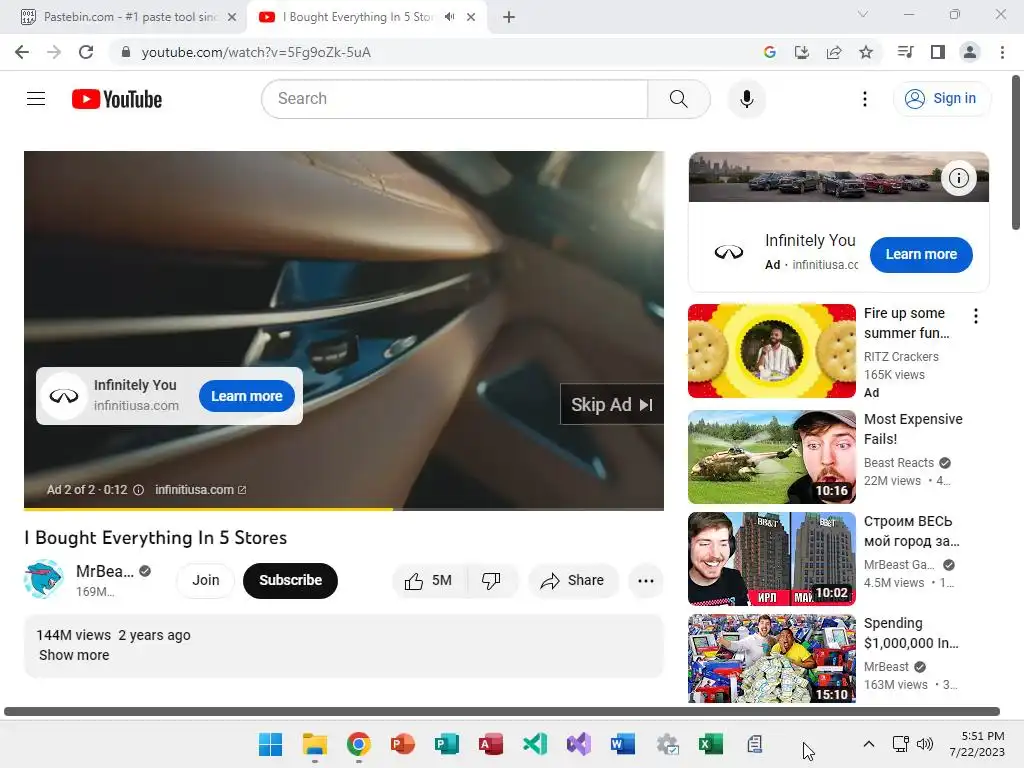The height and width of the screenshot is (768, 1024).
Task: Open tab search chevron
Action: pyautogui.click(x=863, y=14)
